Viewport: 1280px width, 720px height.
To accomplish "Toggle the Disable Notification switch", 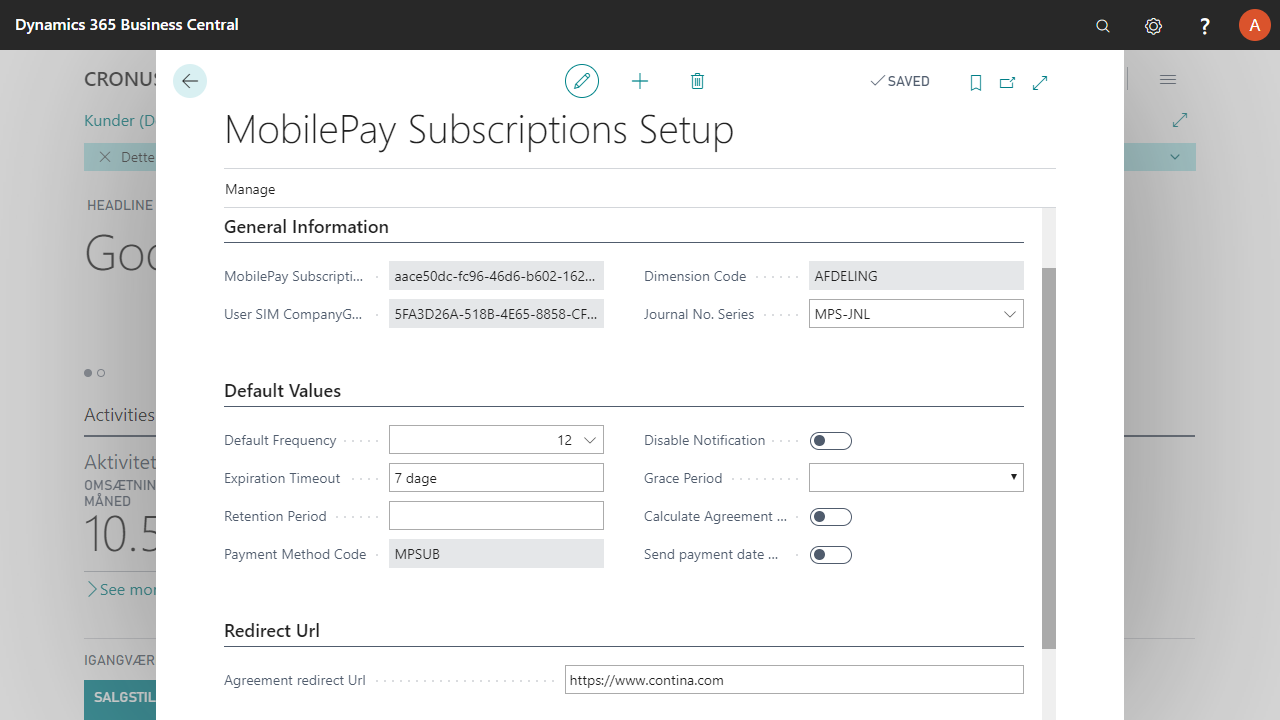I will point(830,441).
